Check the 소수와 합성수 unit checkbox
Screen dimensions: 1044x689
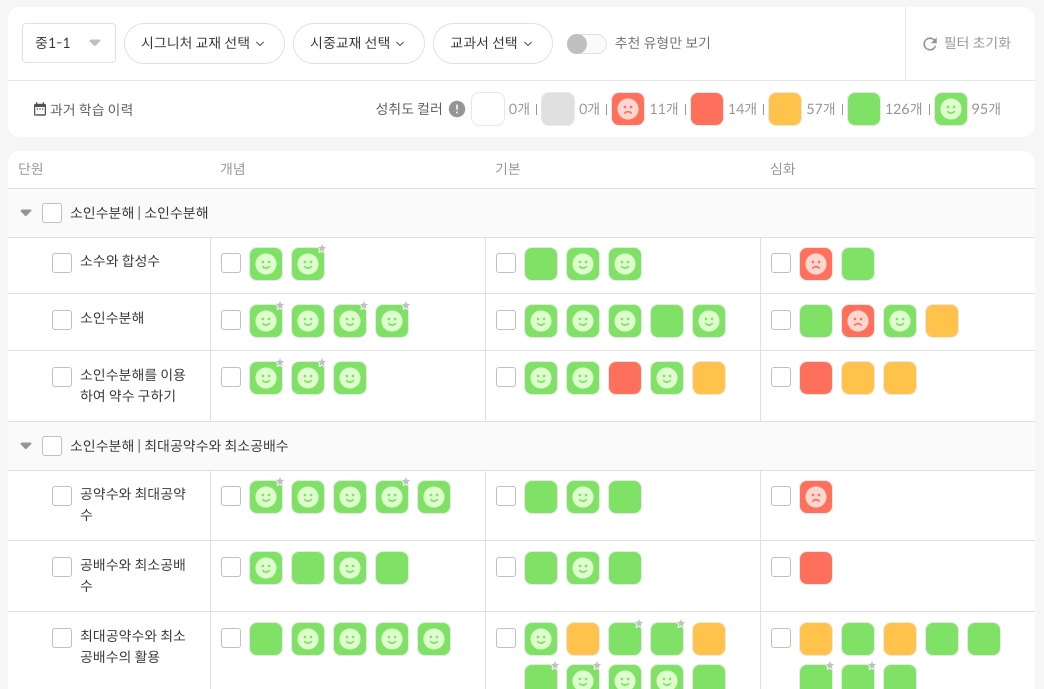[x=62, y=262]
